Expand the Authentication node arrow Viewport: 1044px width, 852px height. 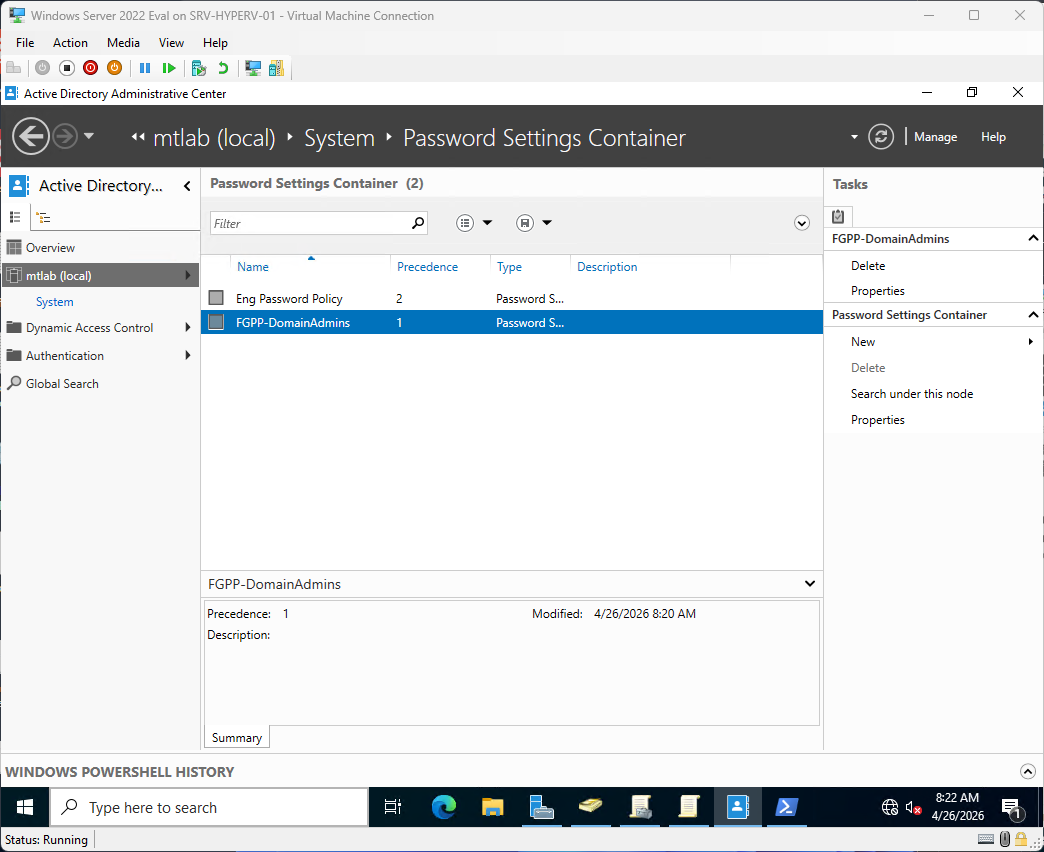coord(188,355)
